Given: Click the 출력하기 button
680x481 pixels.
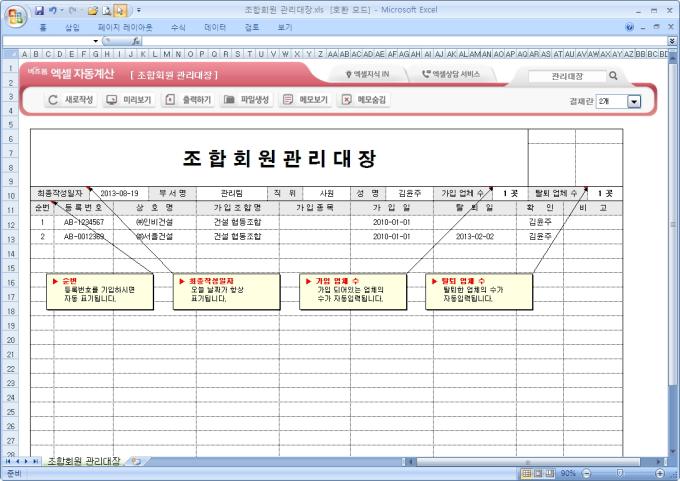Looking at the screenshot, I should (188, 100).
